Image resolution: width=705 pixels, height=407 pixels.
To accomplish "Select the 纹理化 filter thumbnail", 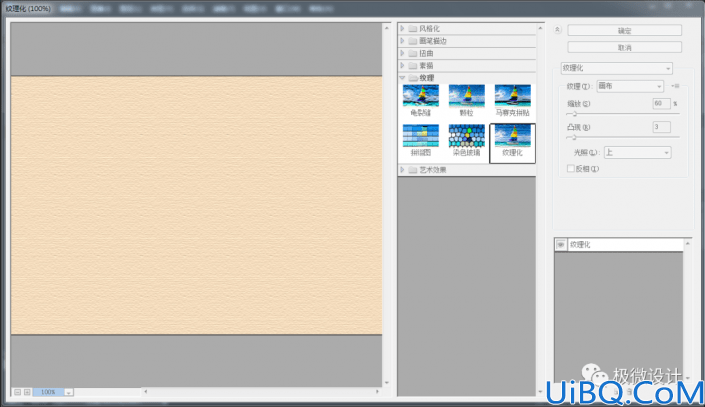I will click(x=513, y=143).
